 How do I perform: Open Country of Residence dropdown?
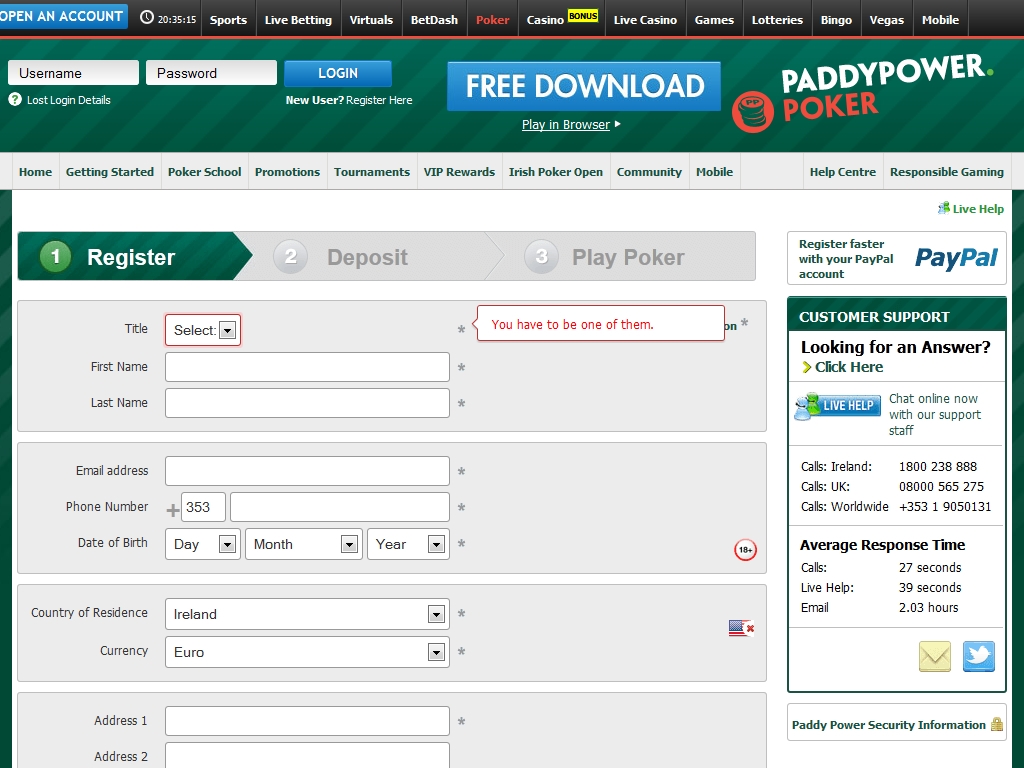tap(307, 614)
